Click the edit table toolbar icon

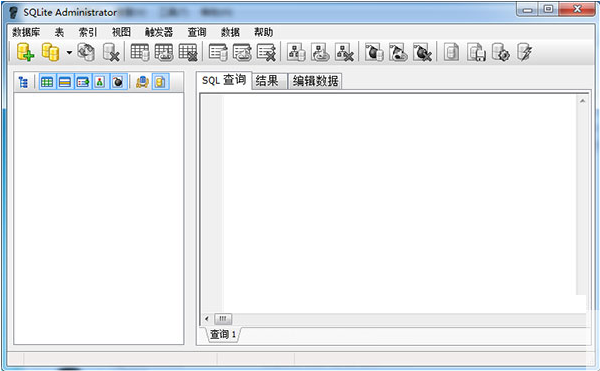[x=164, y=52]
